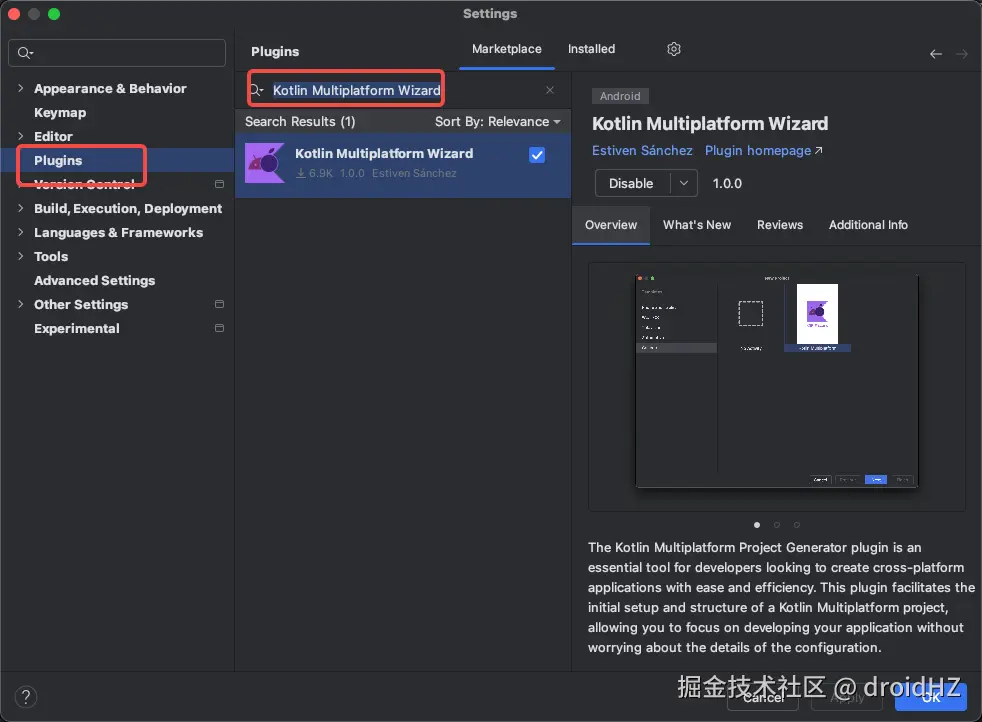982x722 pixels.
Task: Open the Reviews tab
Action: [x=780, y=225]
